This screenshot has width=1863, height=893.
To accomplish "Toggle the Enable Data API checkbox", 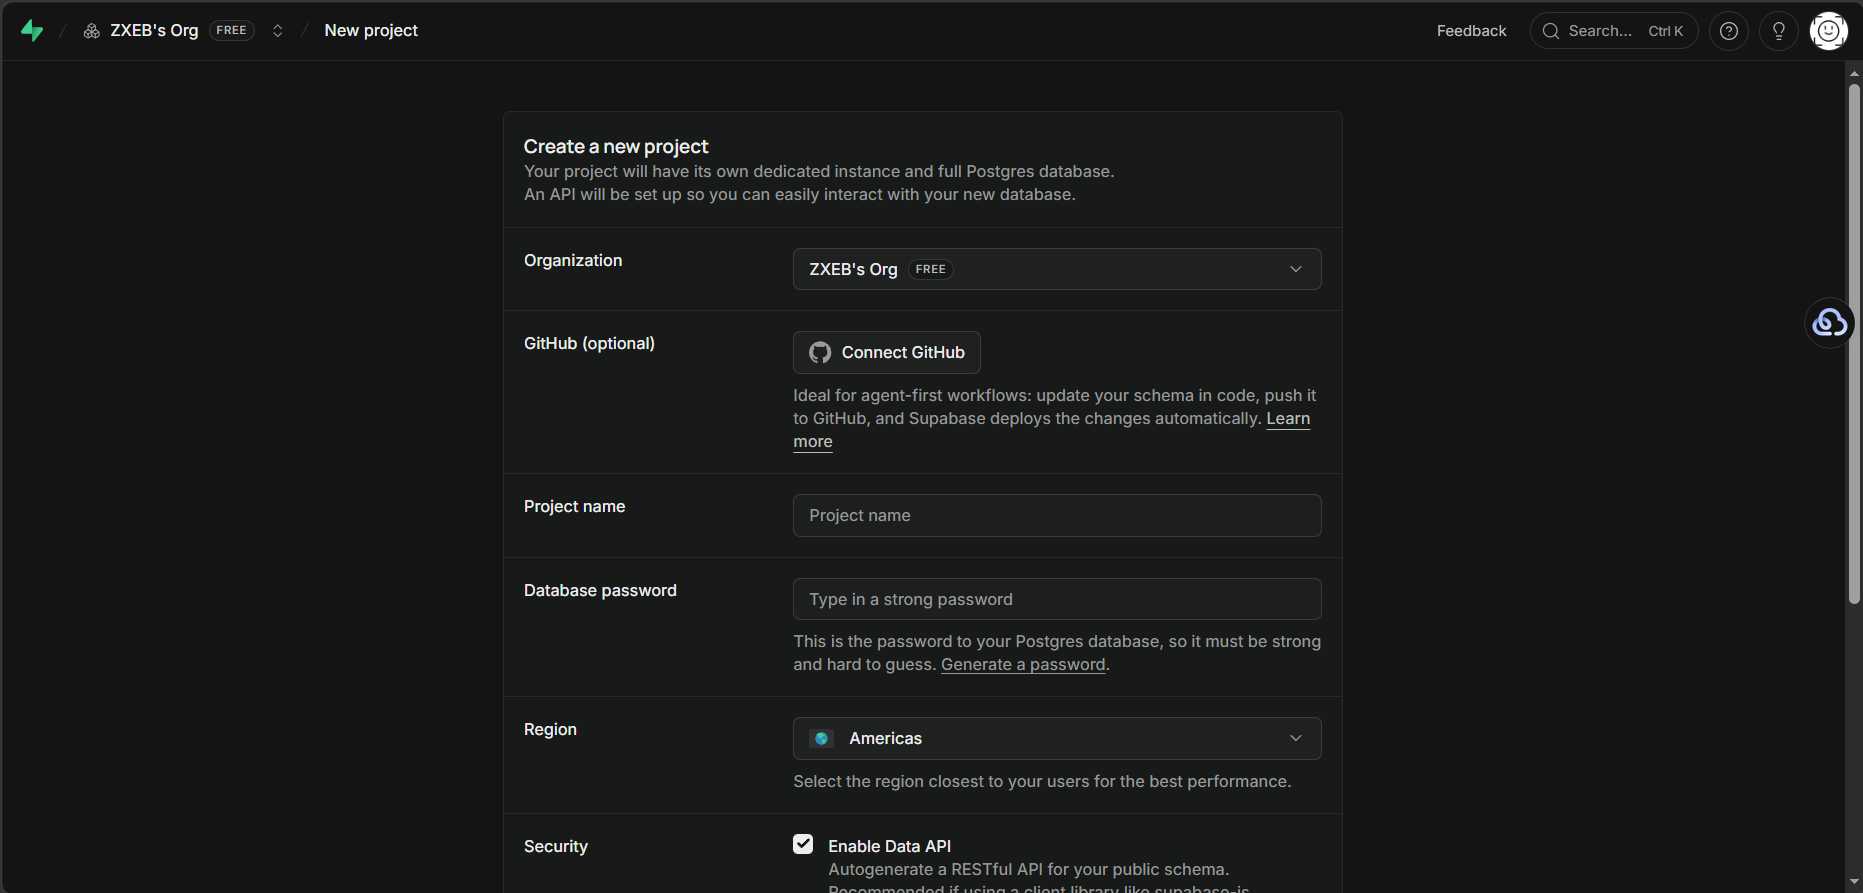I will tap(803, 845).
